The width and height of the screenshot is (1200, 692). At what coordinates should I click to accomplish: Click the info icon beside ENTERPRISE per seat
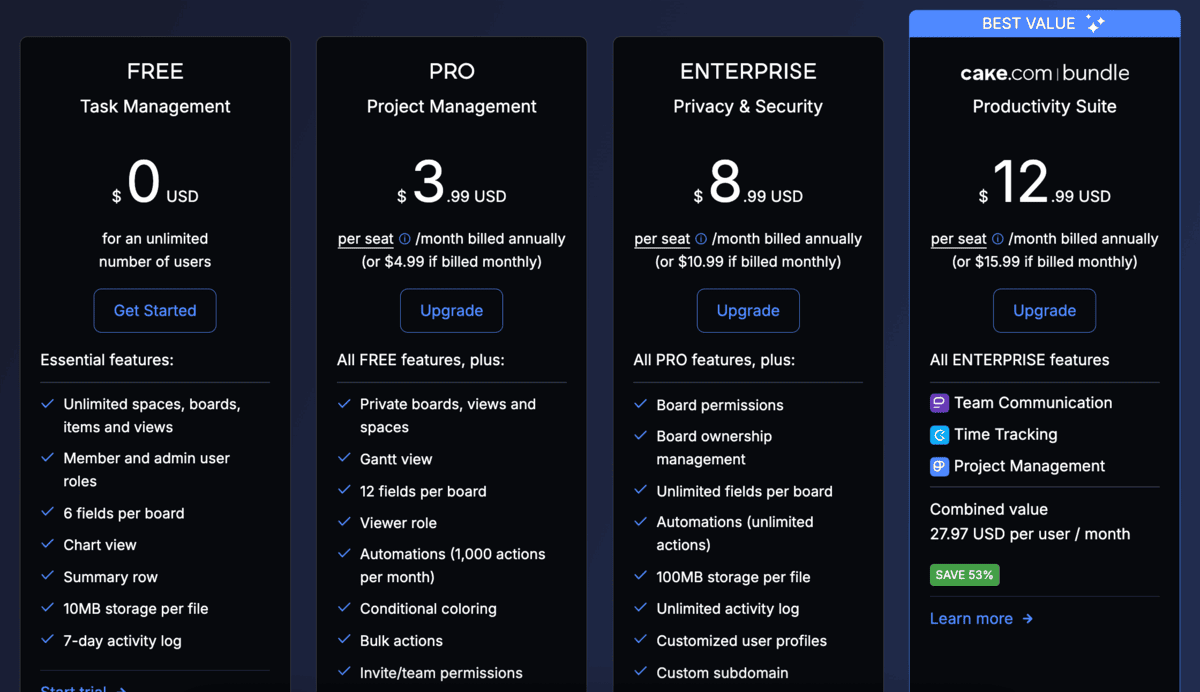click(x=701, y=239)
